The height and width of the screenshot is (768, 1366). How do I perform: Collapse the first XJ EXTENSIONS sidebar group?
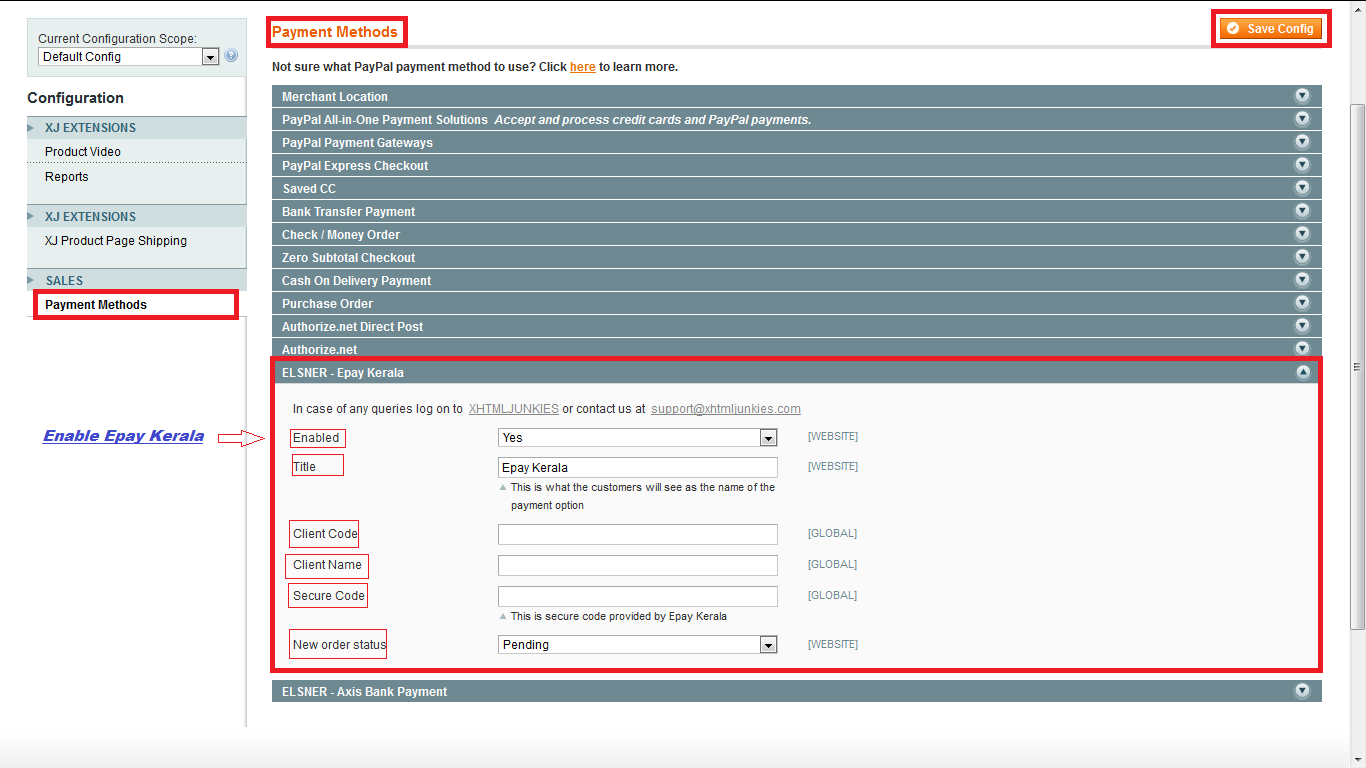(137, 128)
